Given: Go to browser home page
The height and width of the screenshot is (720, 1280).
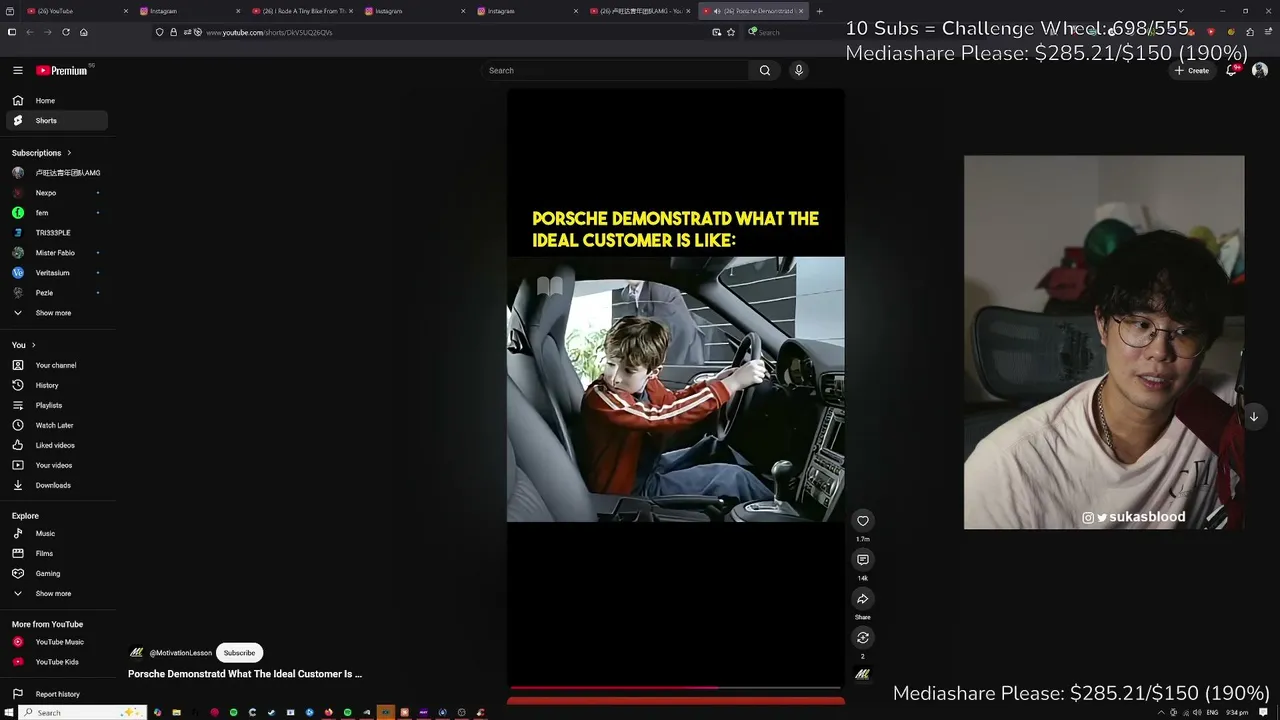Looking at the screenshot, I should pyautogui.click(x=84, y=32).
